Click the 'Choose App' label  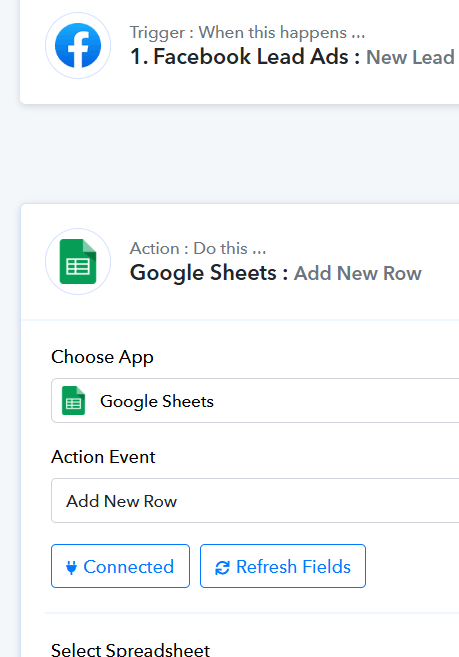coord(102,357)
